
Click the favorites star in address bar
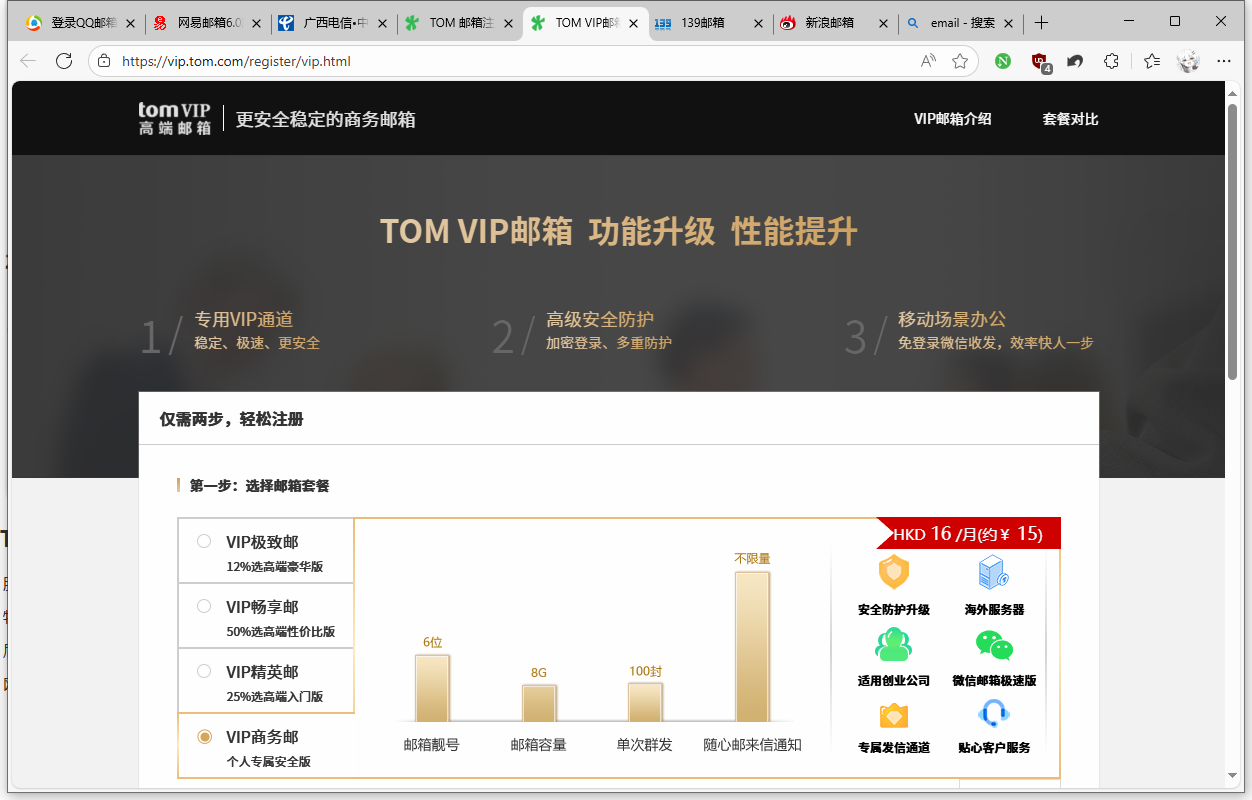click(960, 61)
